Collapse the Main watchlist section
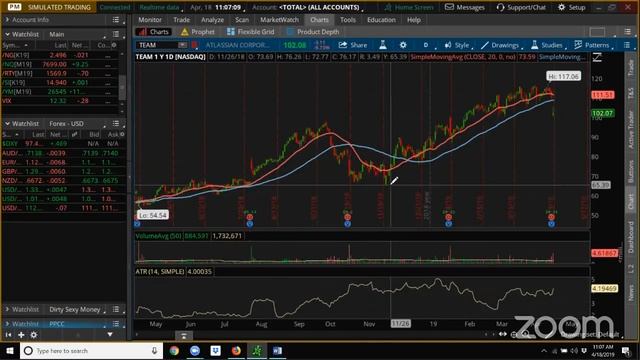Image resolution: width=640 pixels, height=360 pixels. click(7, 34)
